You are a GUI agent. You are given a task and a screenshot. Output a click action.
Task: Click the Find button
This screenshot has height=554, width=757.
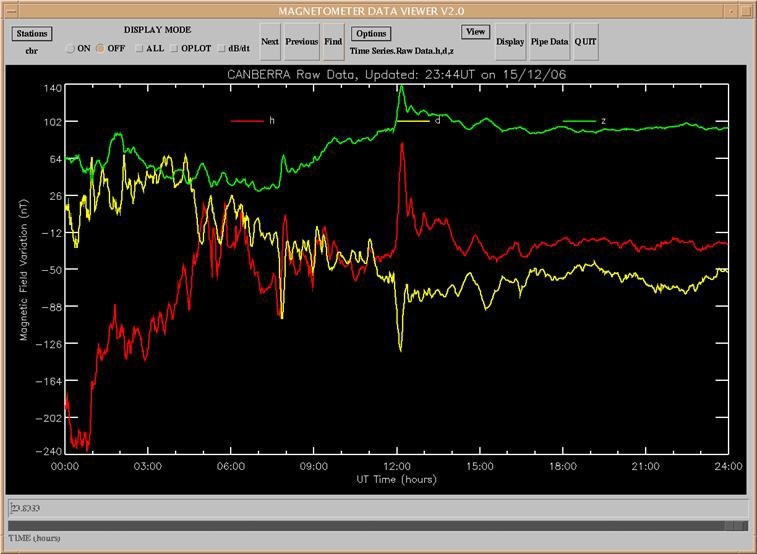333,42
